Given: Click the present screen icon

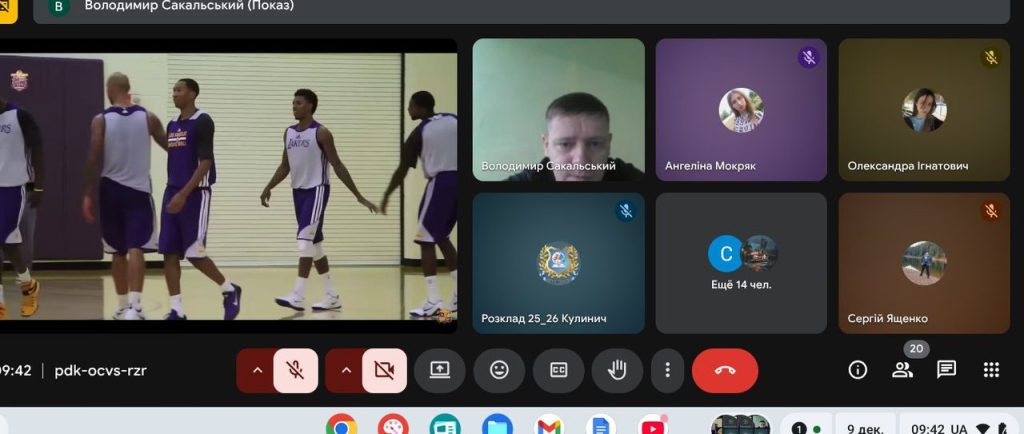Looking at the screenshot, I should pos(440,370).
